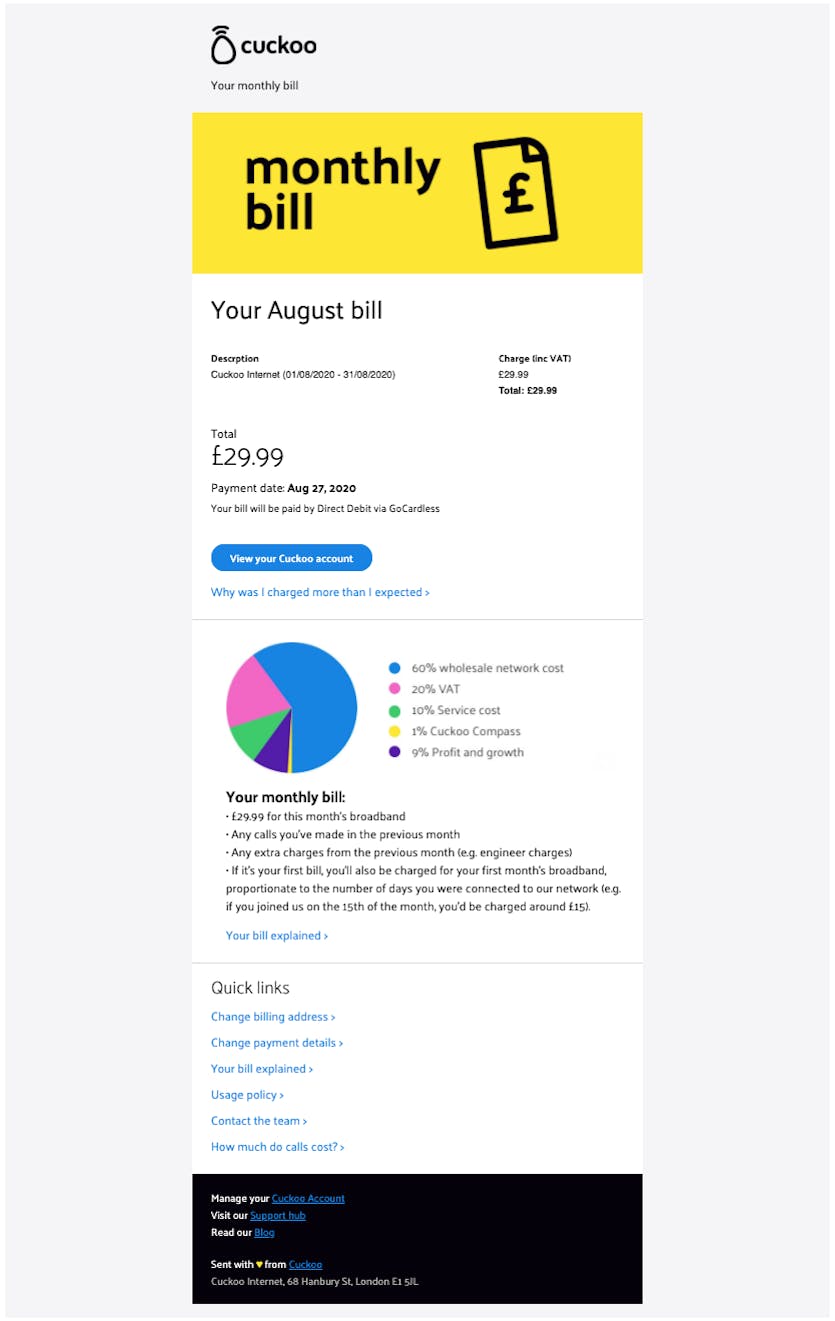Open Contact the team link
Image resolution: width=835 pixels, height=1321 pixels.
(259, 1121)
